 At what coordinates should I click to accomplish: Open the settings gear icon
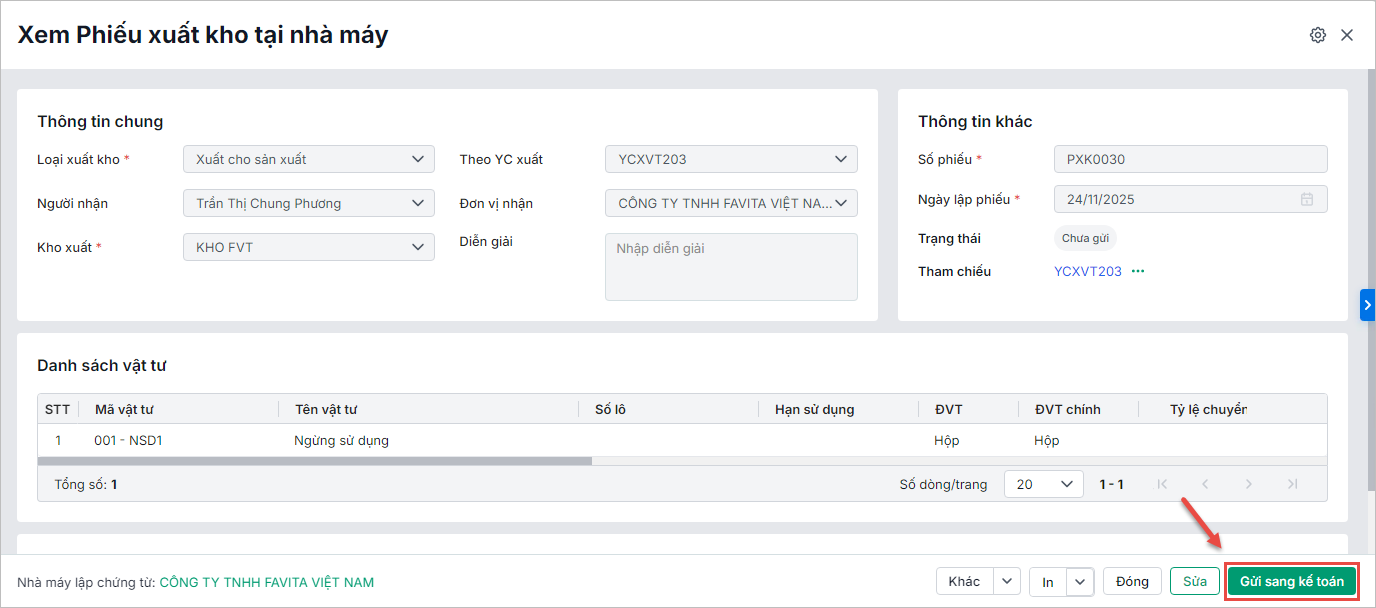click(x=1318, y=35)
